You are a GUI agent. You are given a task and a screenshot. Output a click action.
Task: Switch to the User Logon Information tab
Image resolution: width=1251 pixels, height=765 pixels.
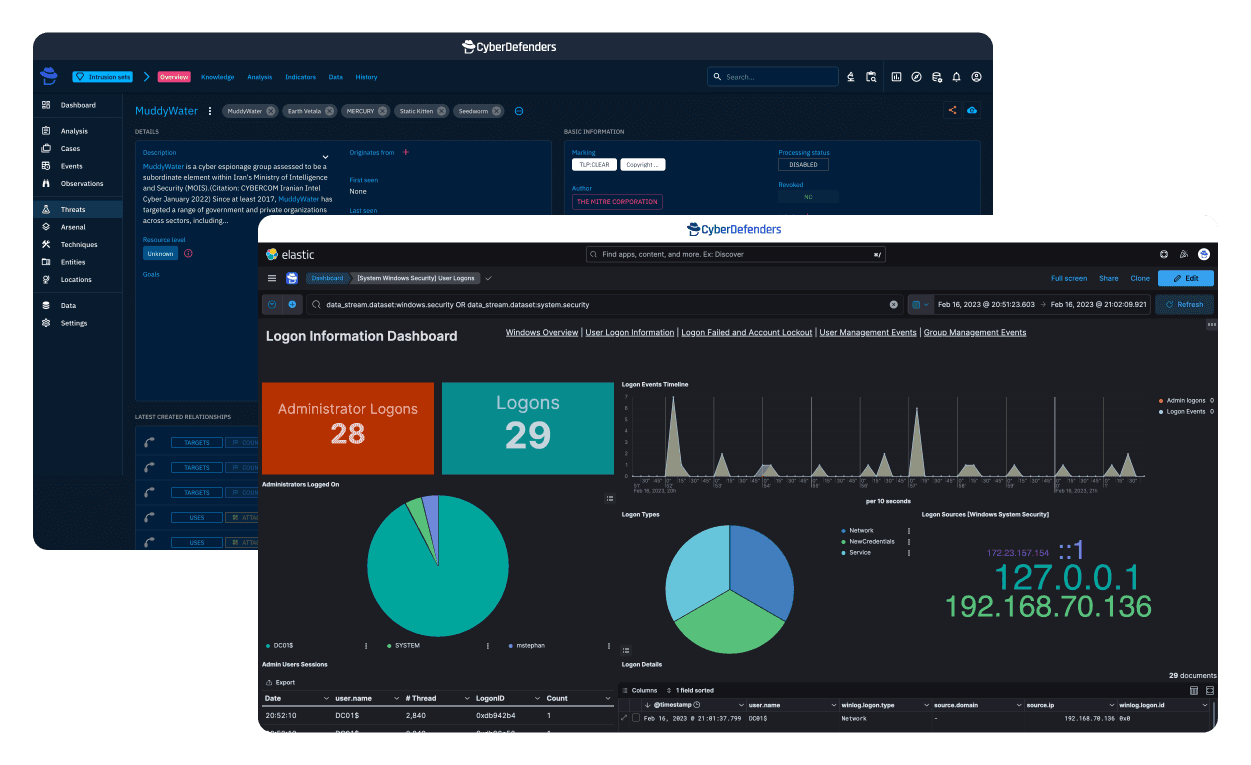[x=629, y=332]
